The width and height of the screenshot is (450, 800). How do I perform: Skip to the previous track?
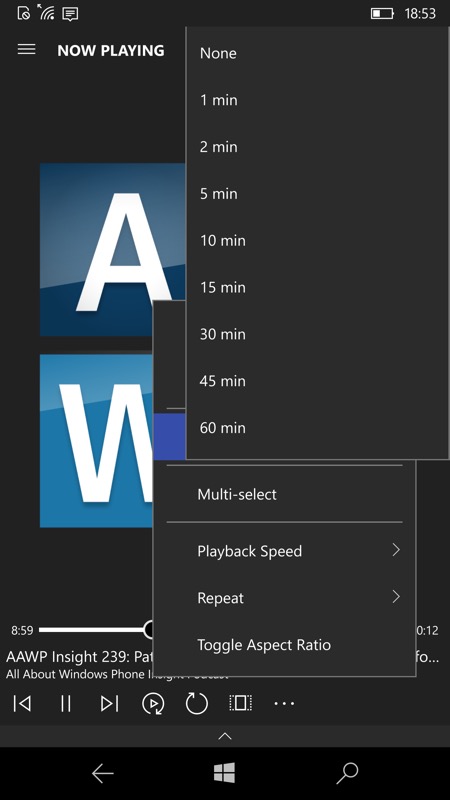[x=22, y=704]
